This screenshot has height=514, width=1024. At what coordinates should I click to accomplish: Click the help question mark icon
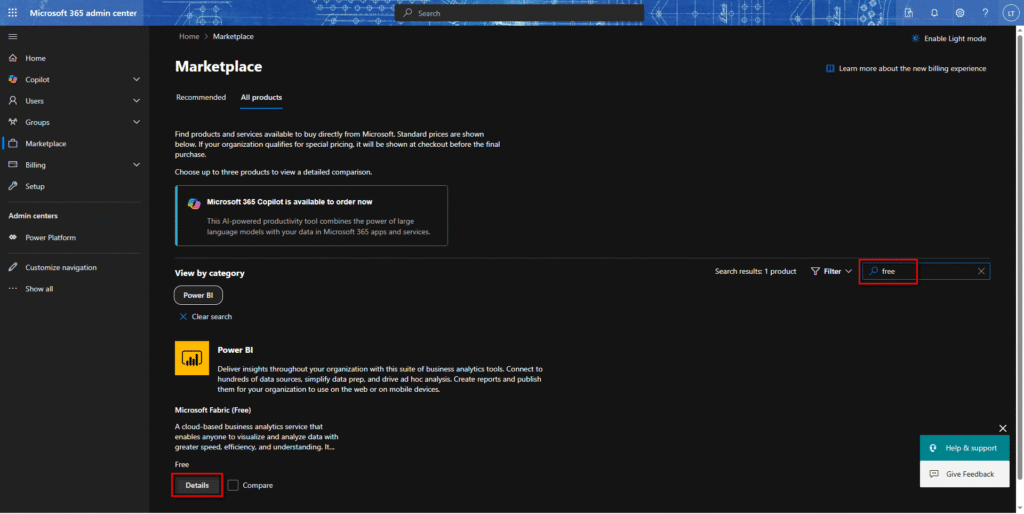pyautogui.click(x=985, y=13)
